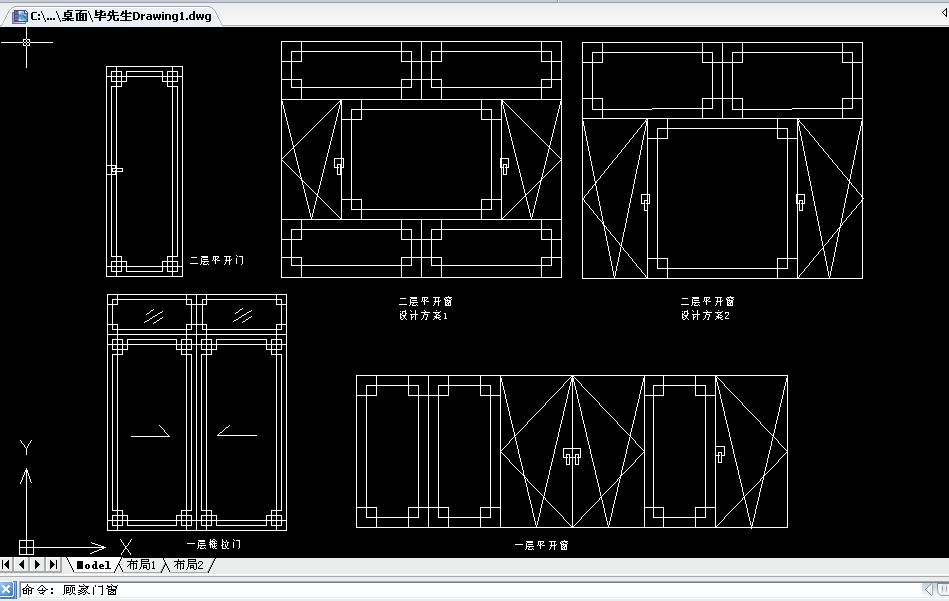949x601 pixels.
Task: Close the command line with the X button
Action: 7,590
